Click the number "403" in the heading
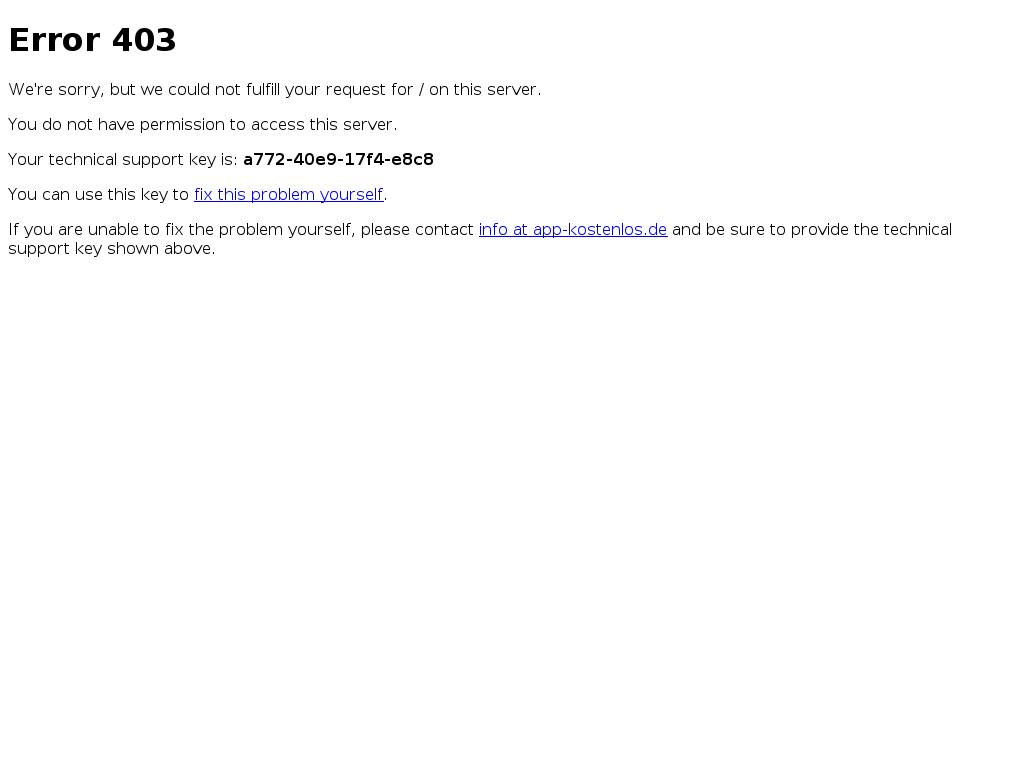 click(144, 40)
